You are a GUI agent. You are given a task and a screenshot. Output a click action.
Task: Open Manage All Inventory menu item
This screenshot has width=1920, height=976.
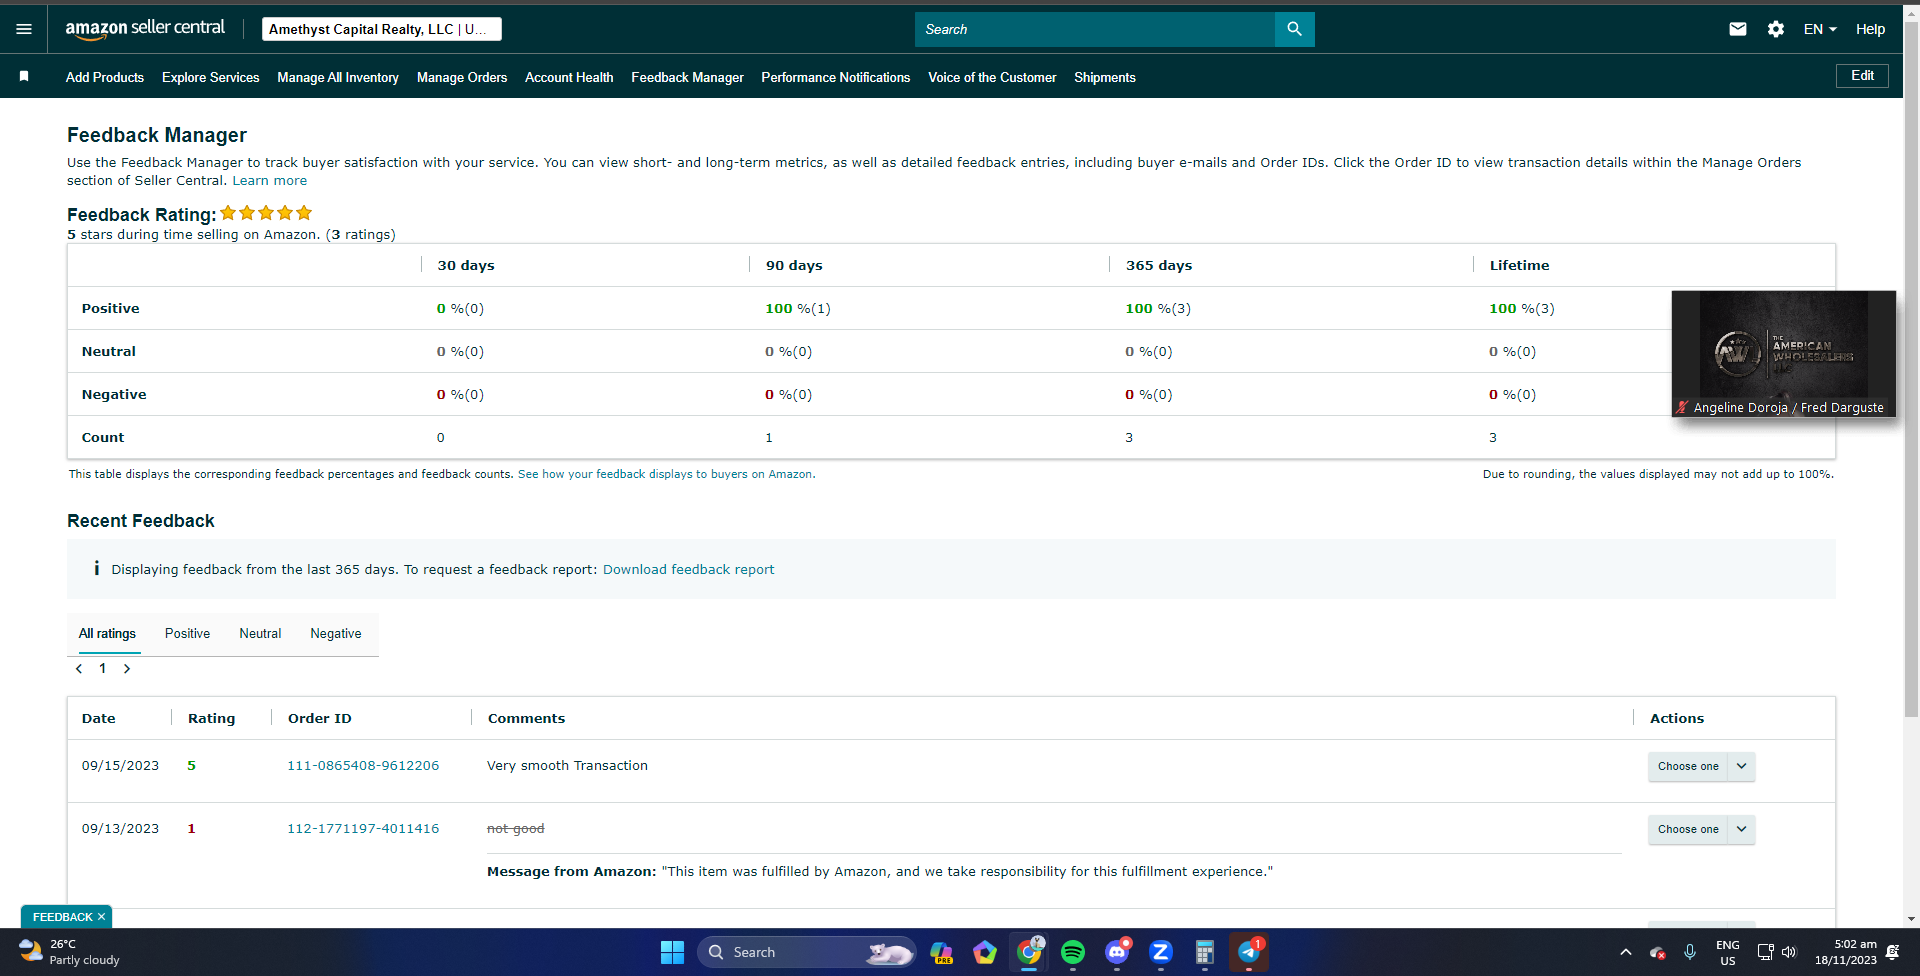tap(338, 77)
